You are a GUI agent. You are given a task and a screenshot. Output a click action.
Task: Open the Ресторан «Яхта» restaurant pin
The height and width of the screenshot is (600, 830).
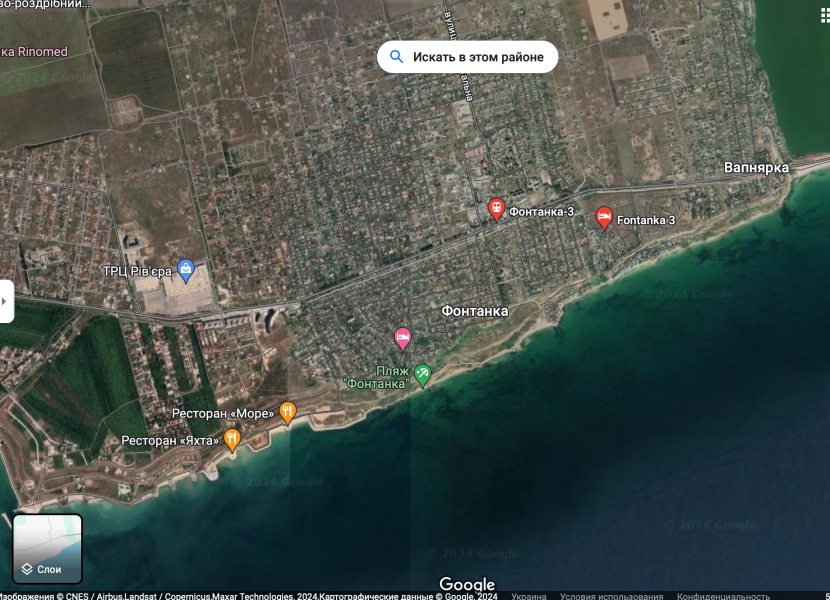pyautogui.click(x=232, y=439)
